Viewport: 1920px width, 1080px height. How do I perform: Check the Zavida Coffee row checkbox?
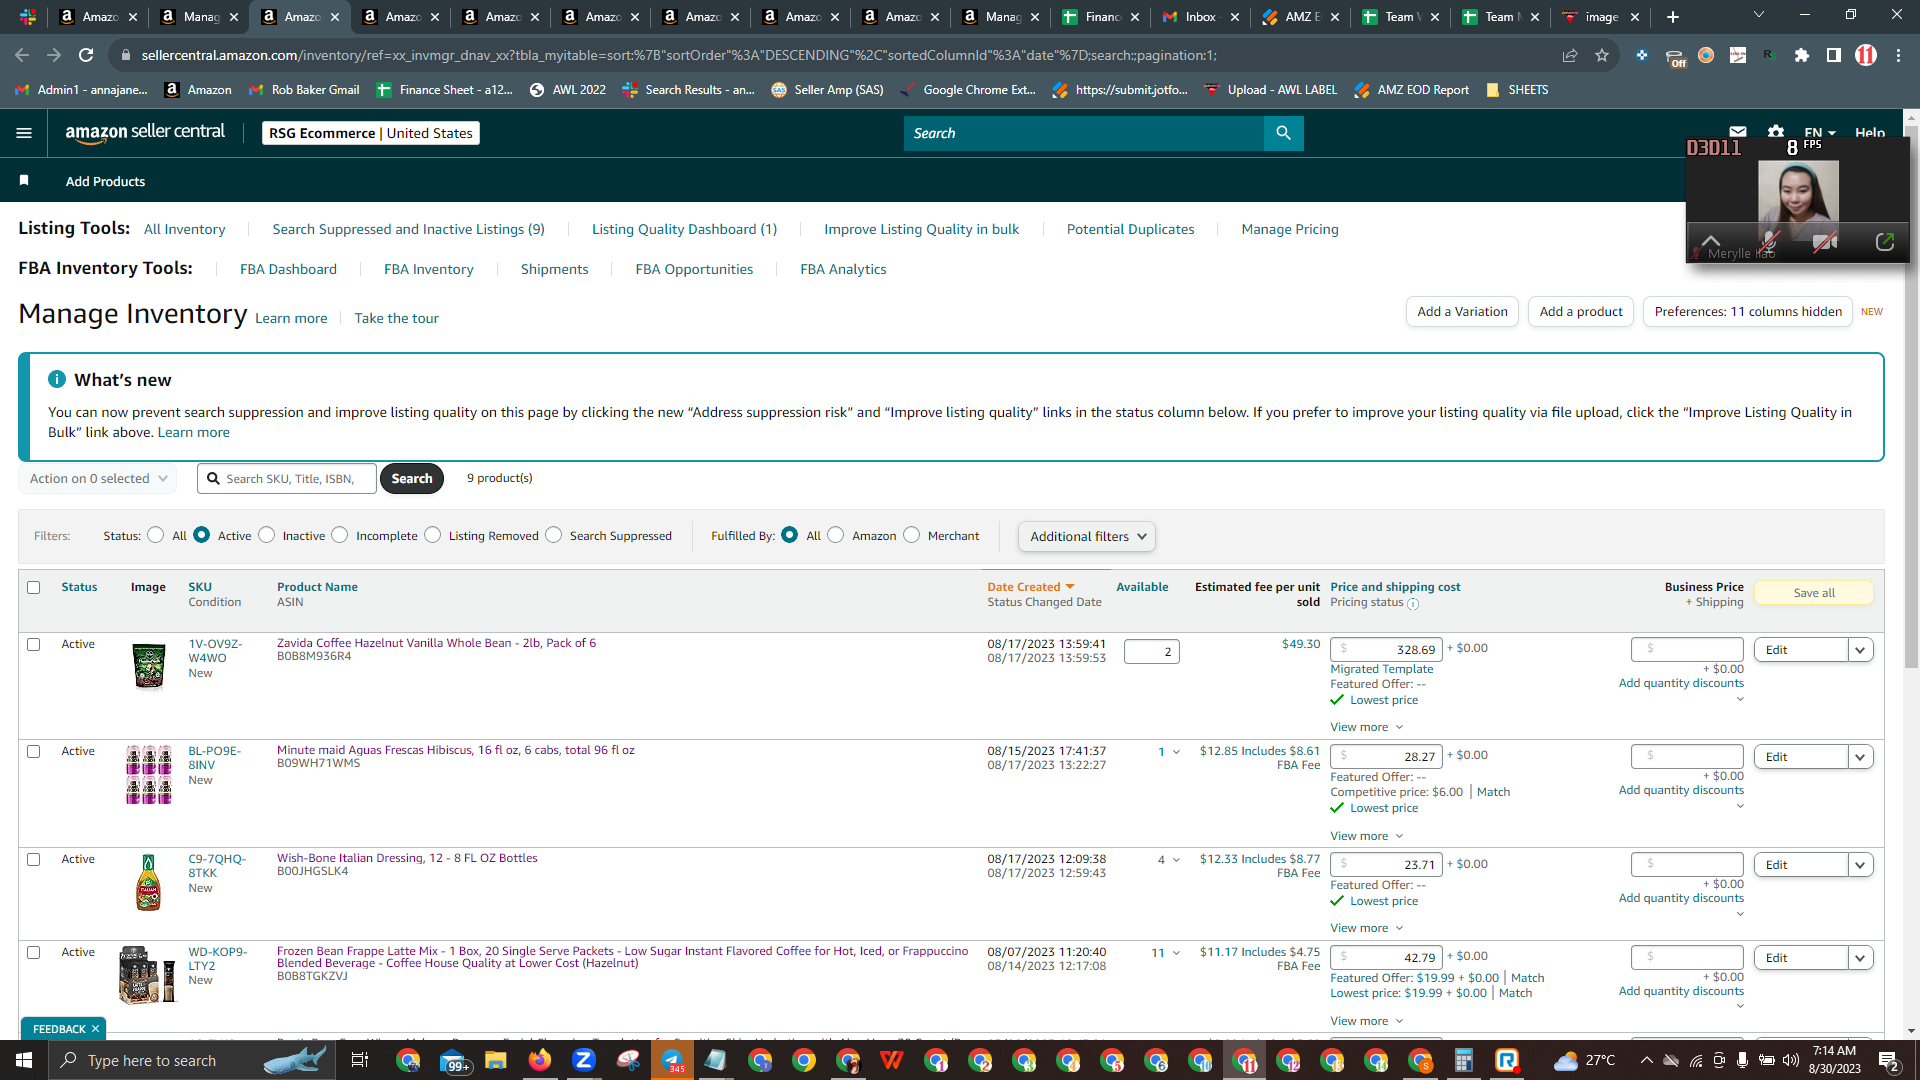(34, 644)
